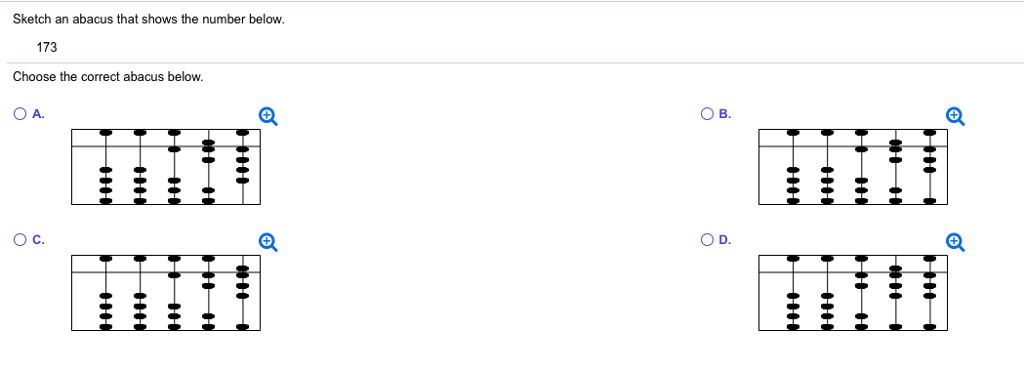This screenshot has height=370, width=1024.
Task: Select answer choice A radio button
Action: [x=20, y=114]
